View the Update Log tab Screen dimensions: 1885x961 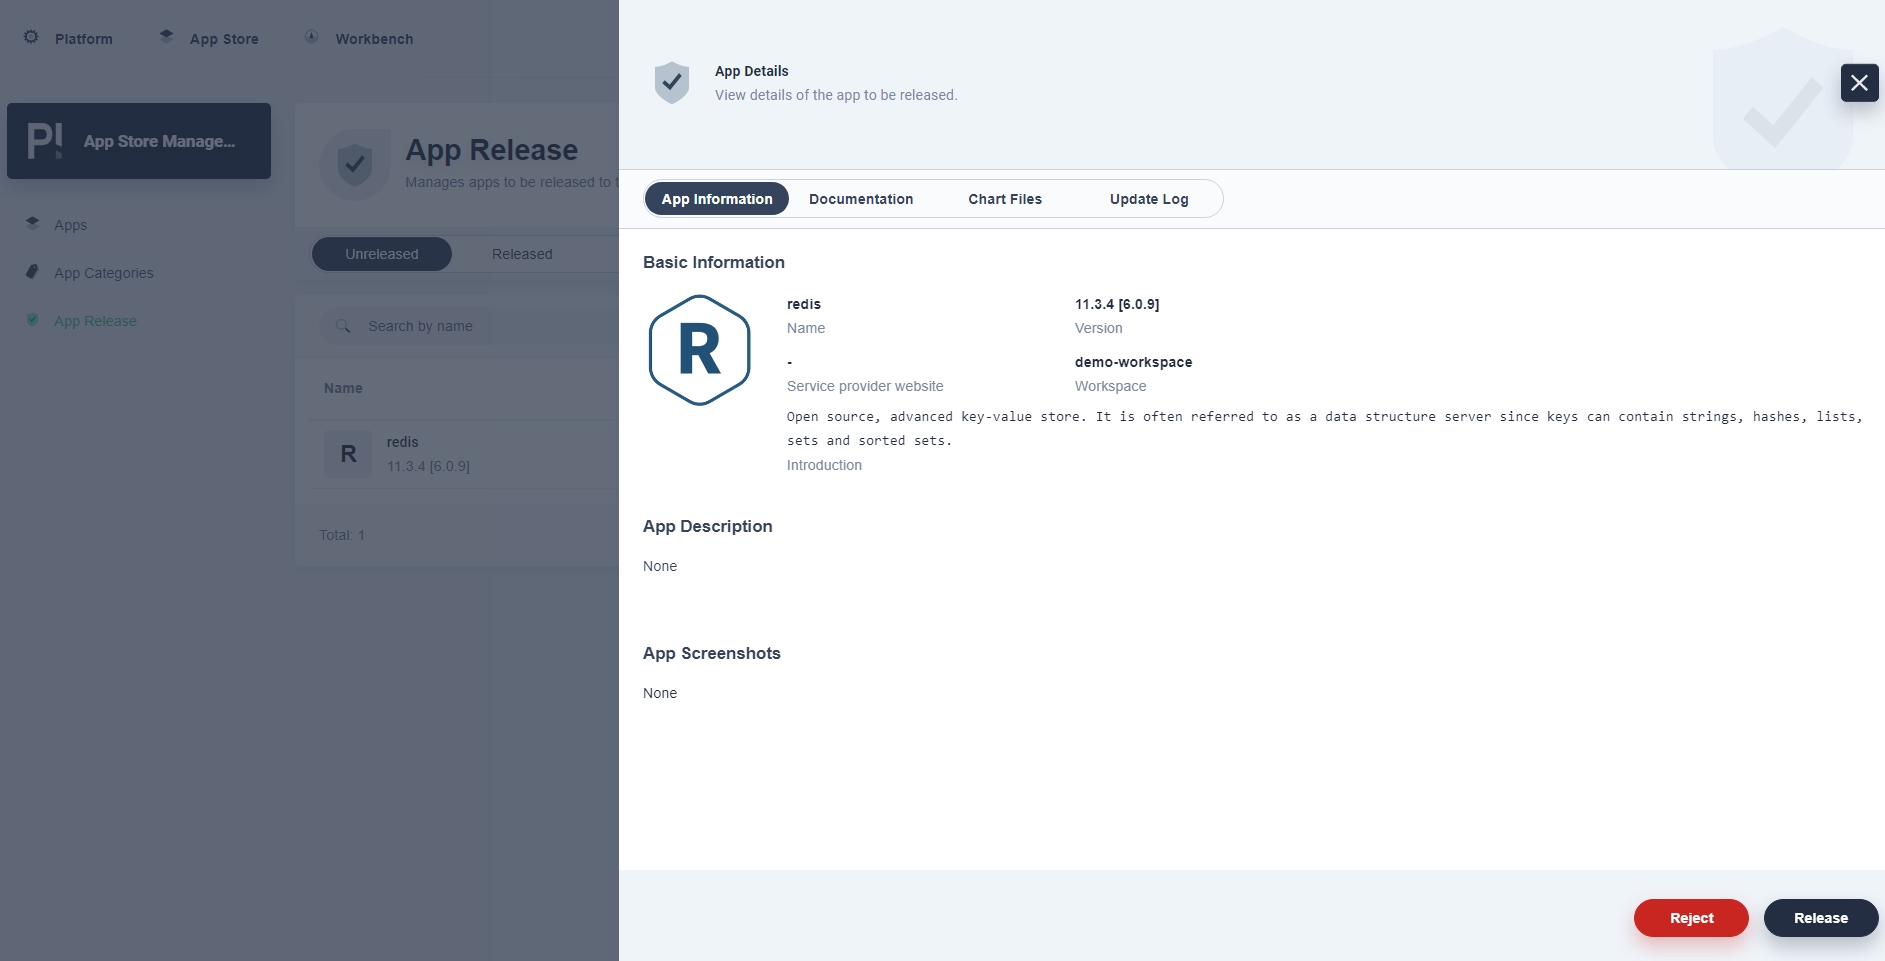[x=1149, y=199]
